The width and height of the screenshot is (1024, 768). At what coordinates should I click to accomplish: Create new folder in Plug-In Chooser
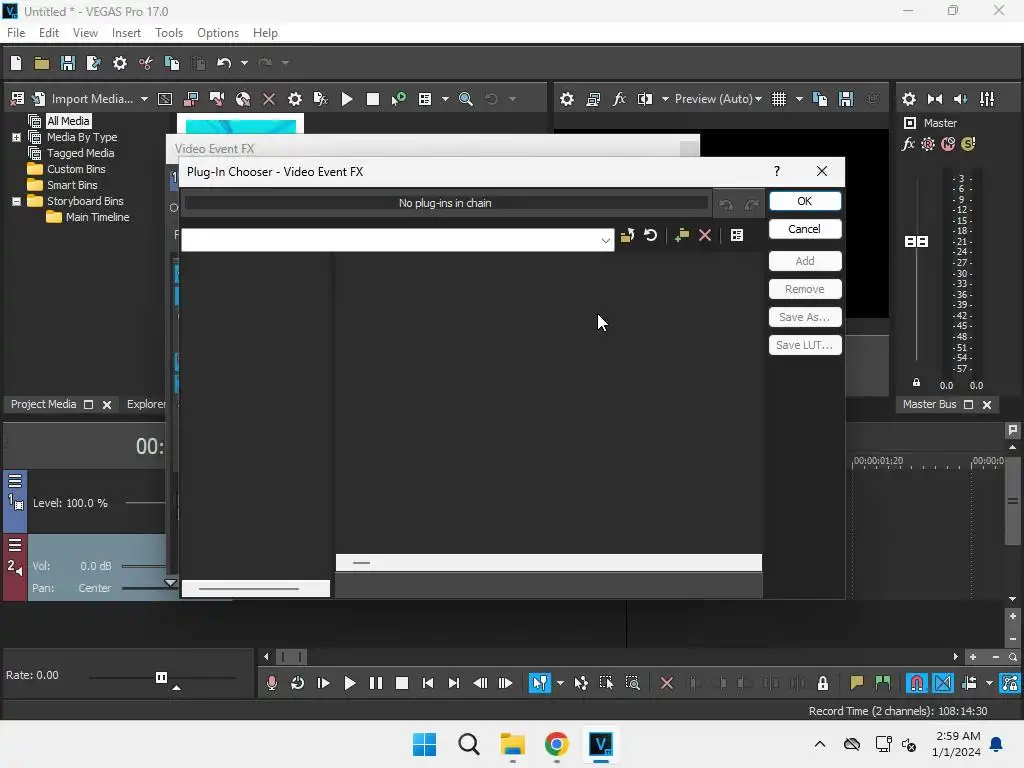tap(682, 235)
